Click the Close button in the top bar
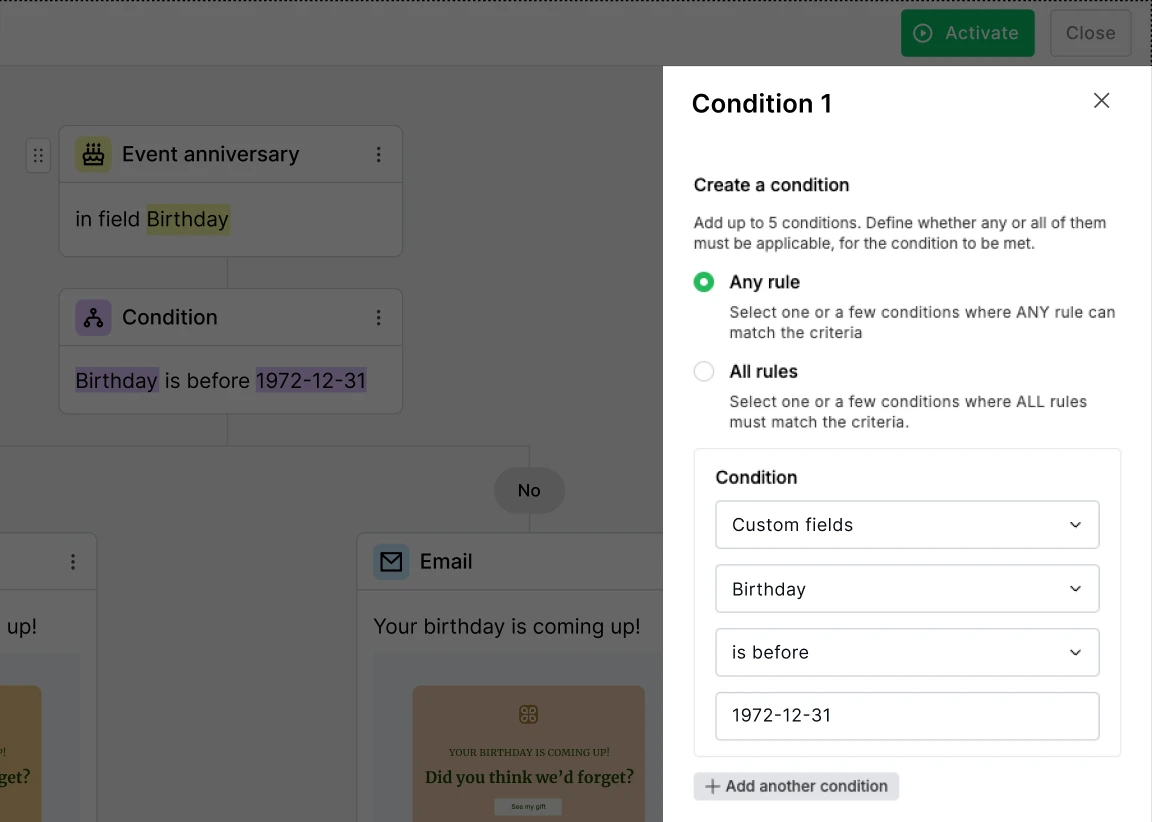 tap(1090, 32)
